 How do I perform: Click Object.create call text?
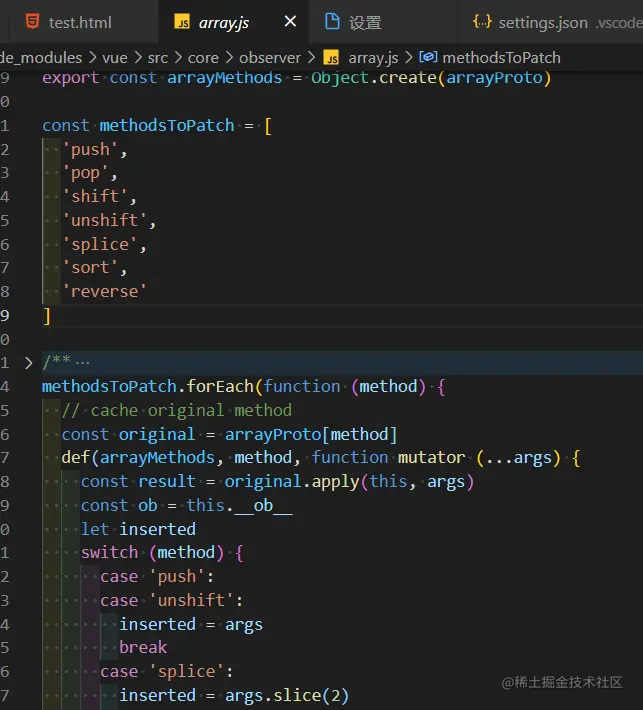click(374, 78)
